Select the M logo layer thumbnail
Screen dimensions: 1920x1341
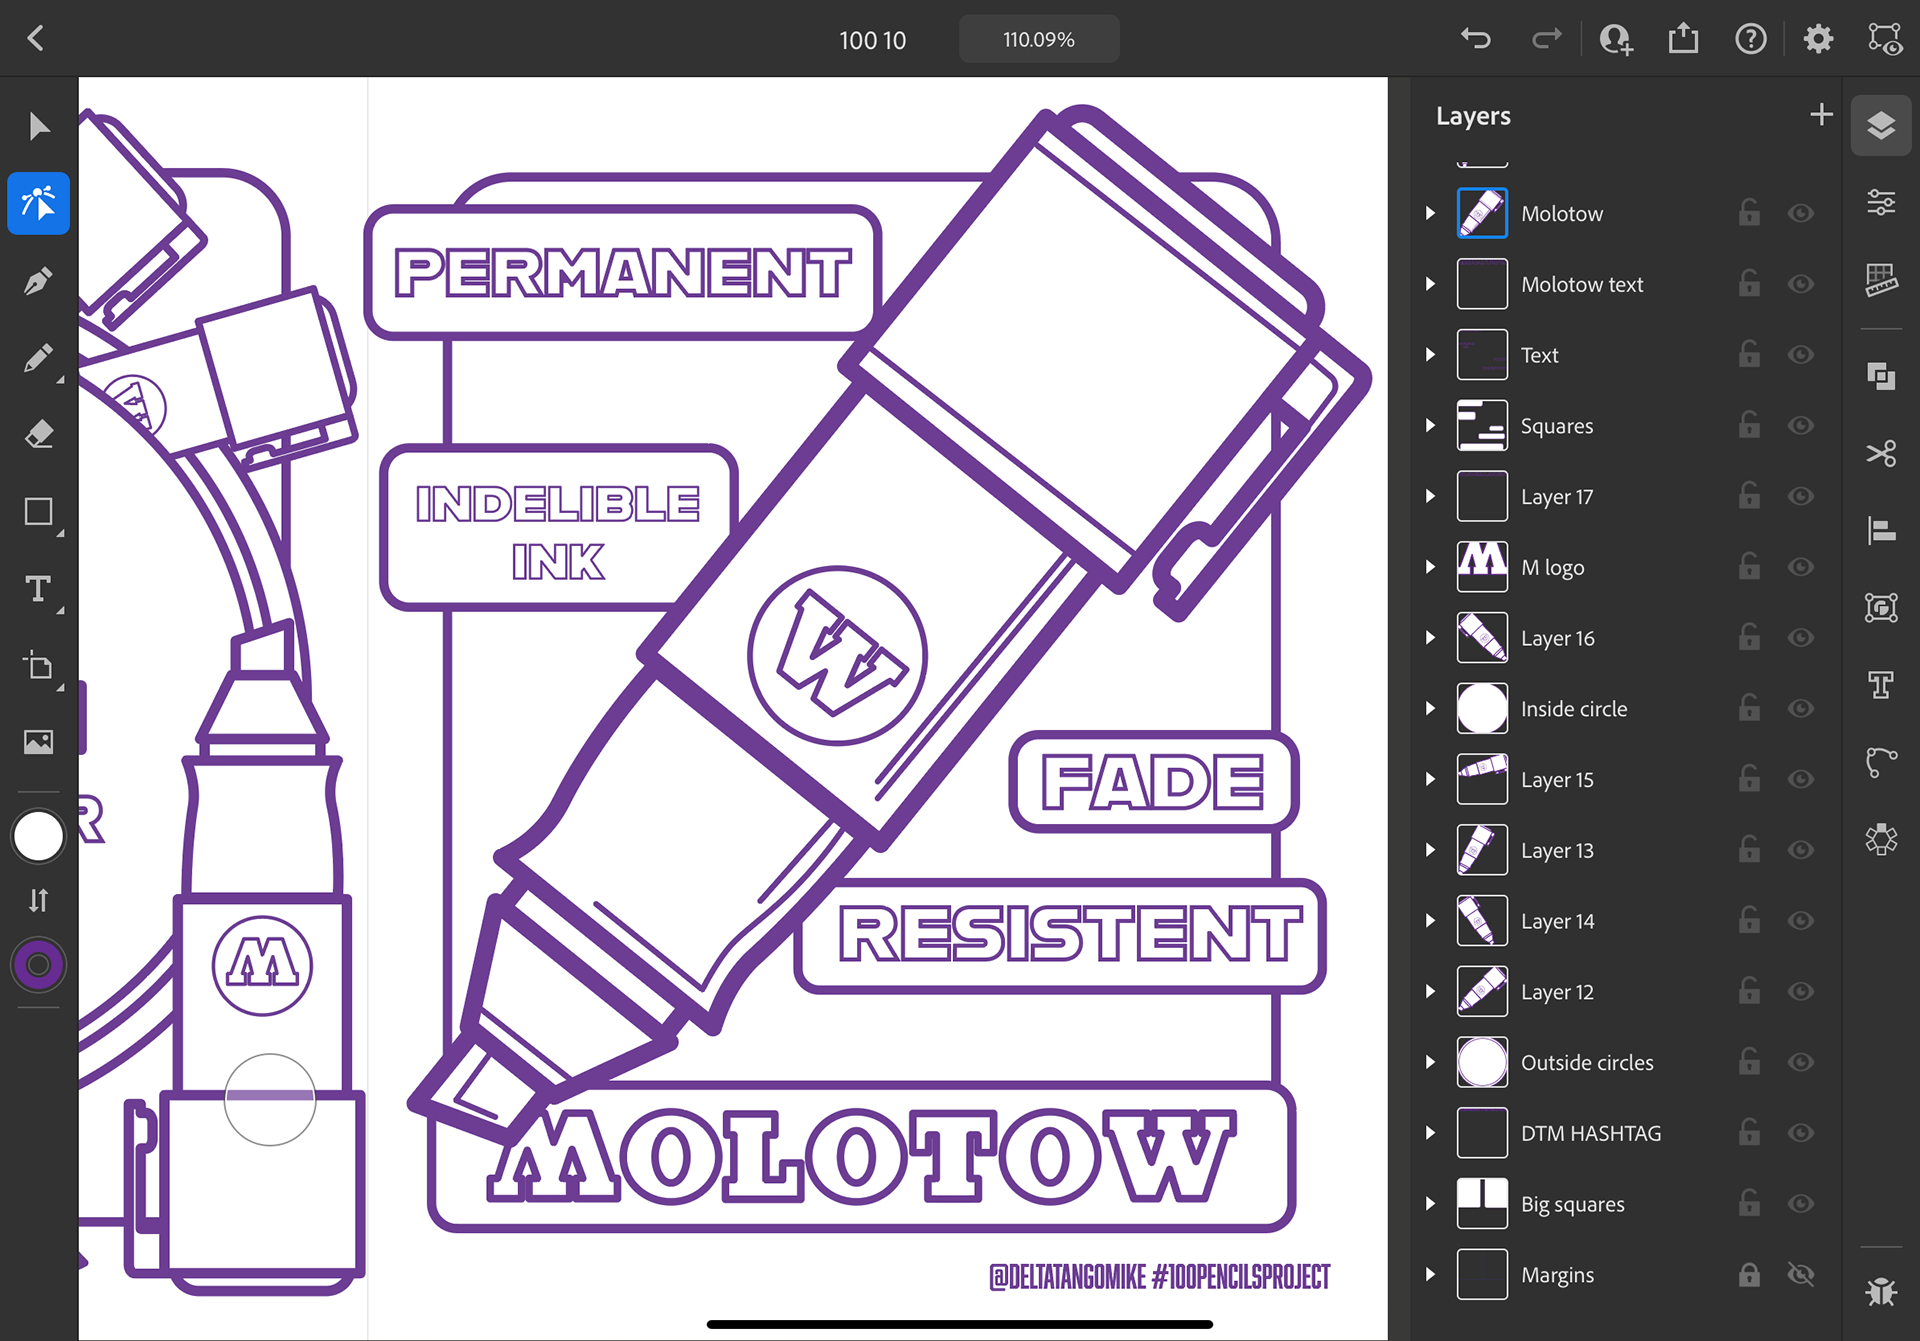(x=1482, y=567)
